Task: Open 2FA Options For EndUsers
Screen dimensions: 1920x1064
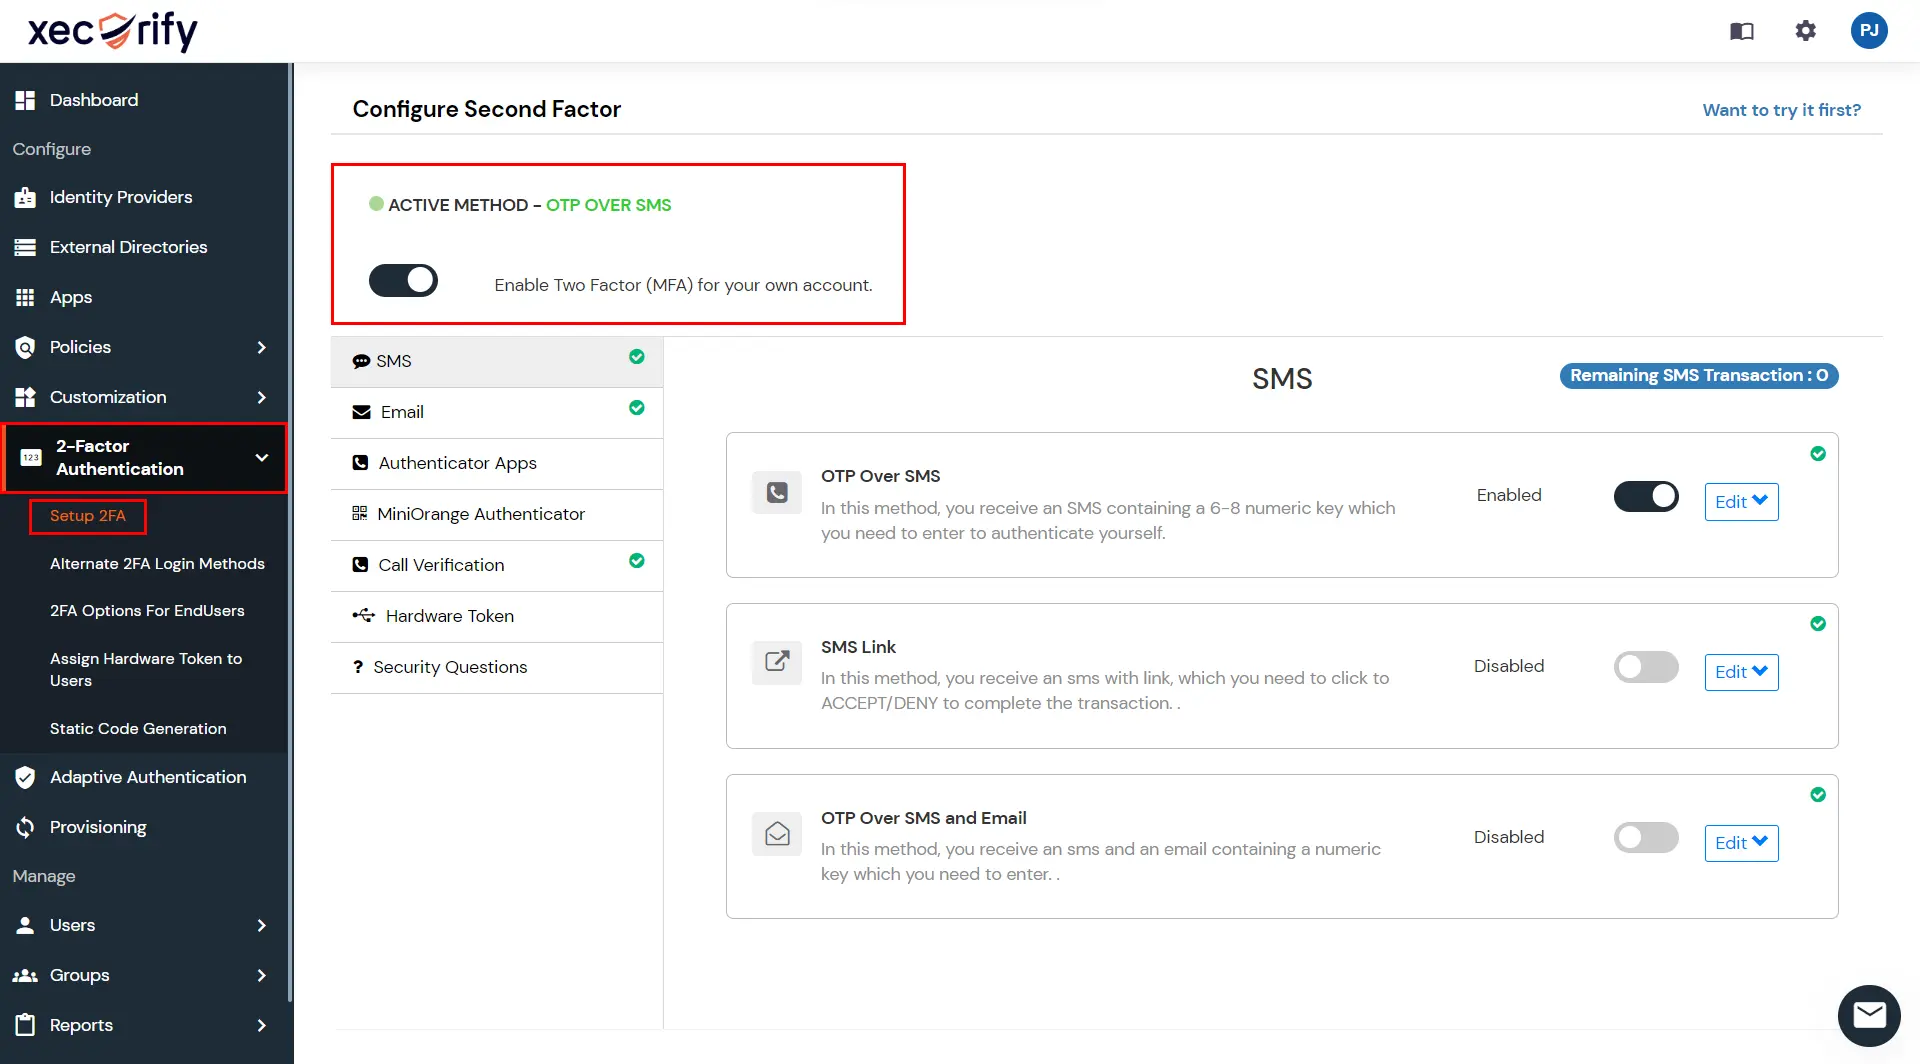Action: (x=147, y=611)
